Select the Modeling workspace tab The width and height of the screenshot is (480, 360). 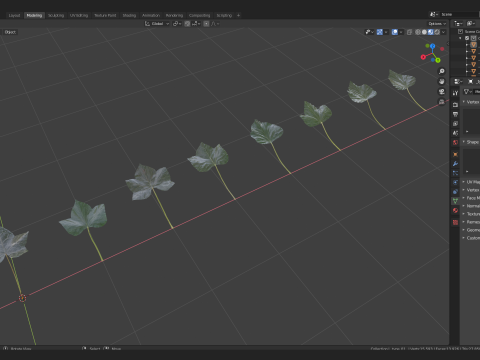tap(34, 15)
